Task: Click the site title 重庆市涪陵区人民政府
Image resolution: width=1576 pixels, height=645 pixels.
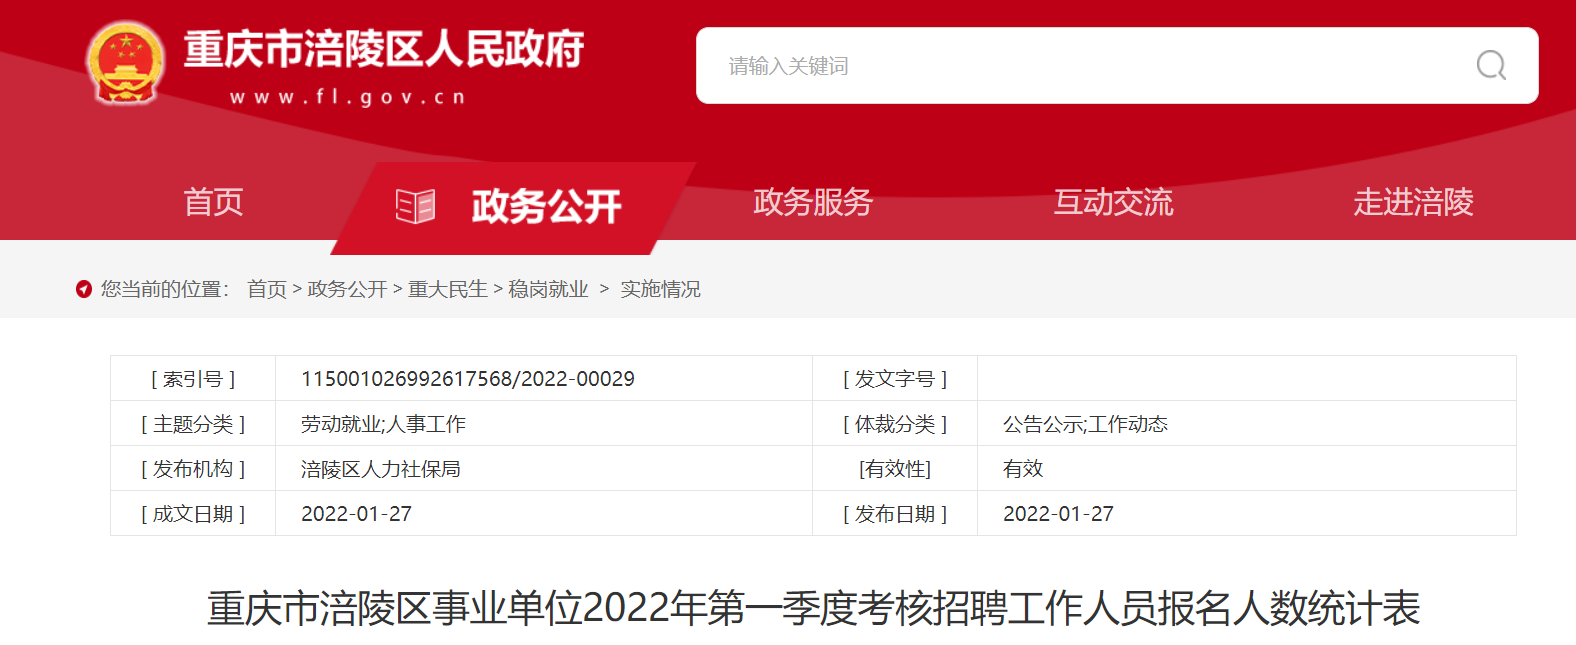Action: (384, 49)
